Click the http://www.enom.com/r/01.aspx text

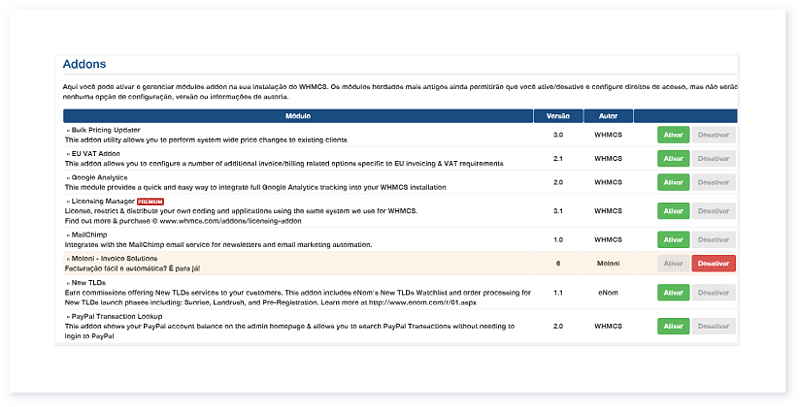[x=423, y=302]
